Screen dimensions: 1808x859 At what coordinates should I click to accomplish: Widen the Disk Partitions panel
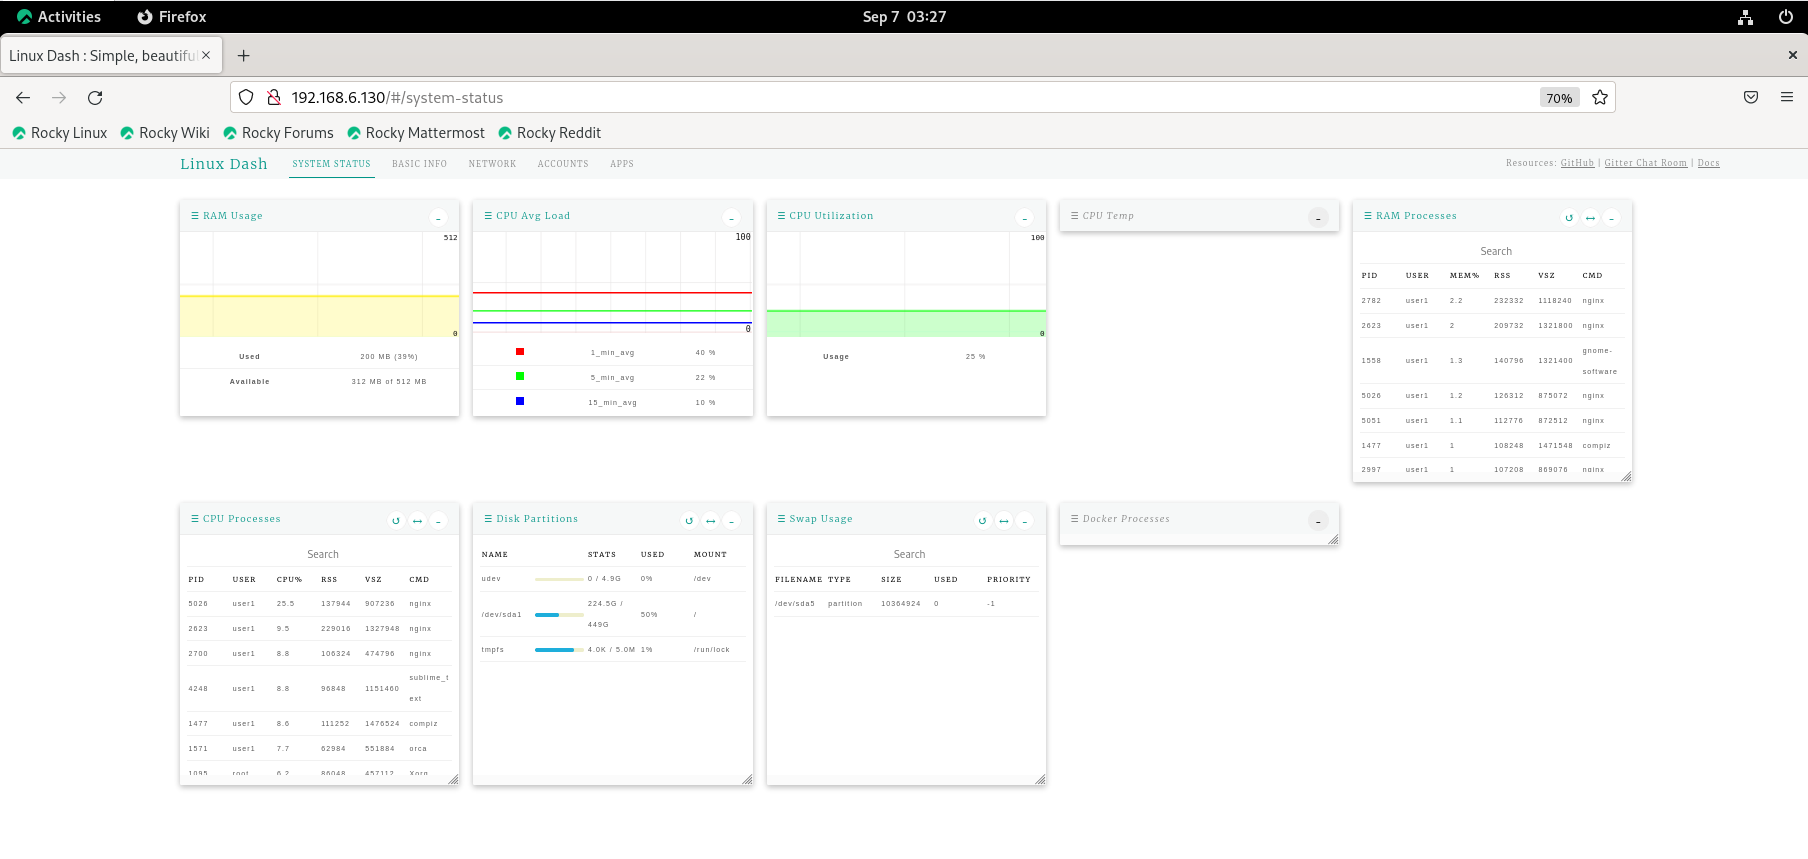[x=710, y=520]
